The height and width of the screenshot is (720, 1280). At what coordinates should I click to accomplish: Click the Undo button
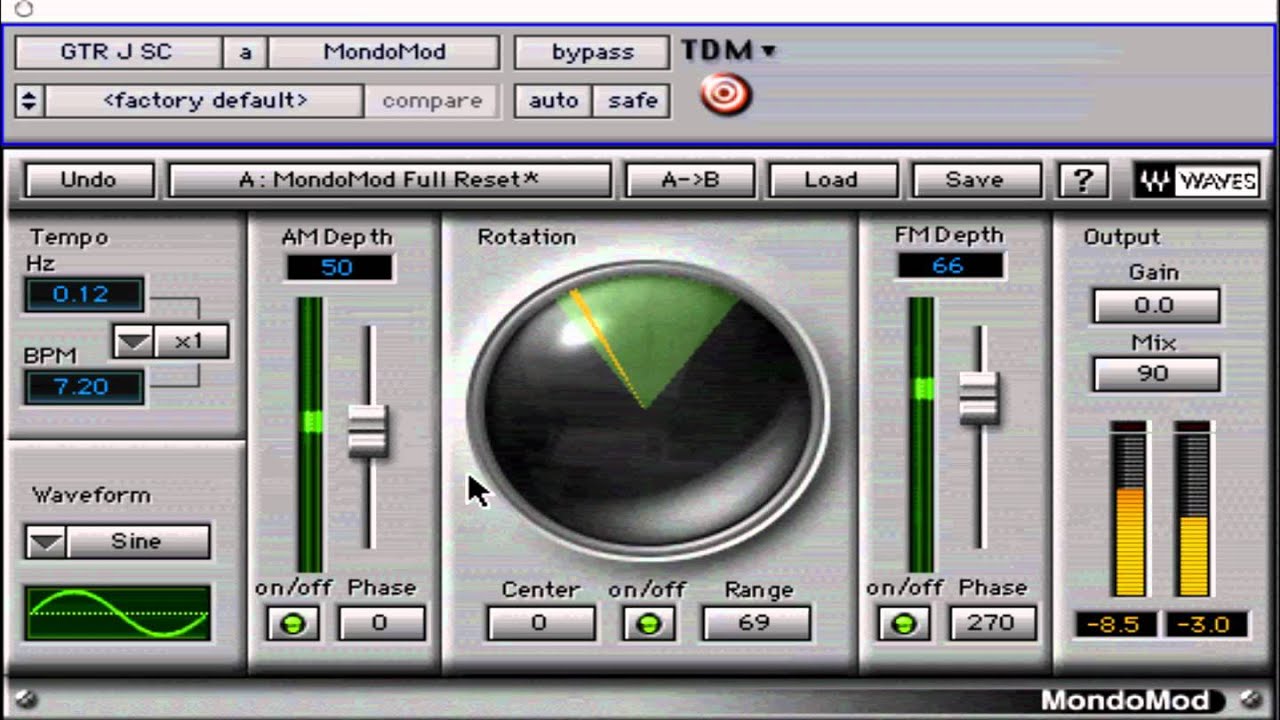[89, 180]
